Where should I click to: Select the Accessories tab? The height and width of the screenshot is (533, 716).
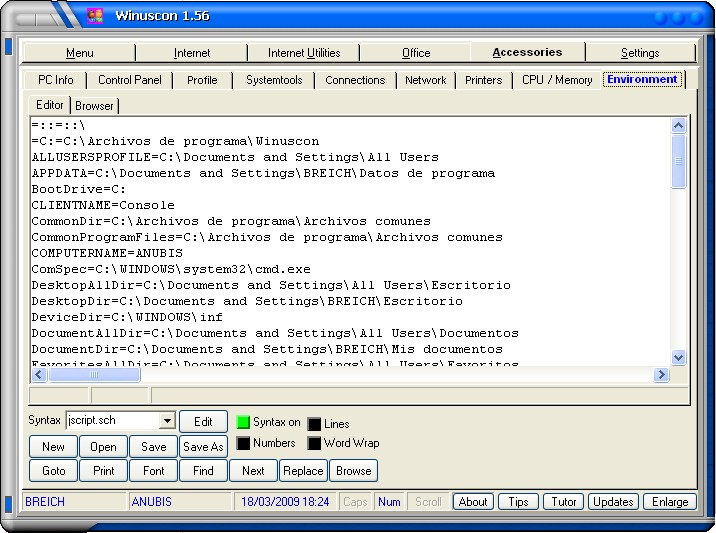click(527, 53)
